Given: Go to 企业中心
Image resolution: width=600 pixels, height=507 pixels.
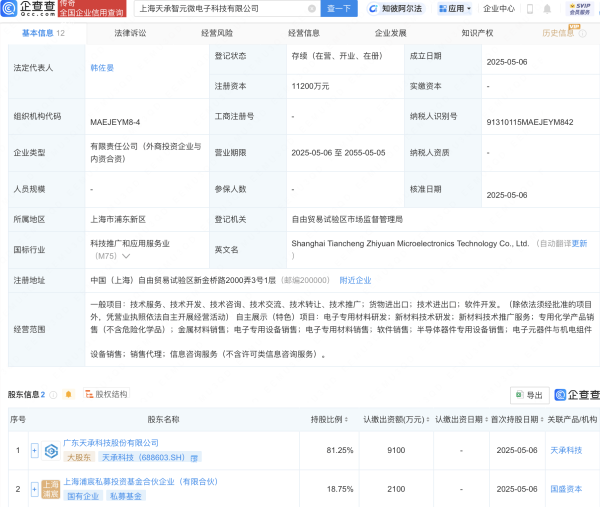Looking at the screenshot, I should (x=499, y=8).
